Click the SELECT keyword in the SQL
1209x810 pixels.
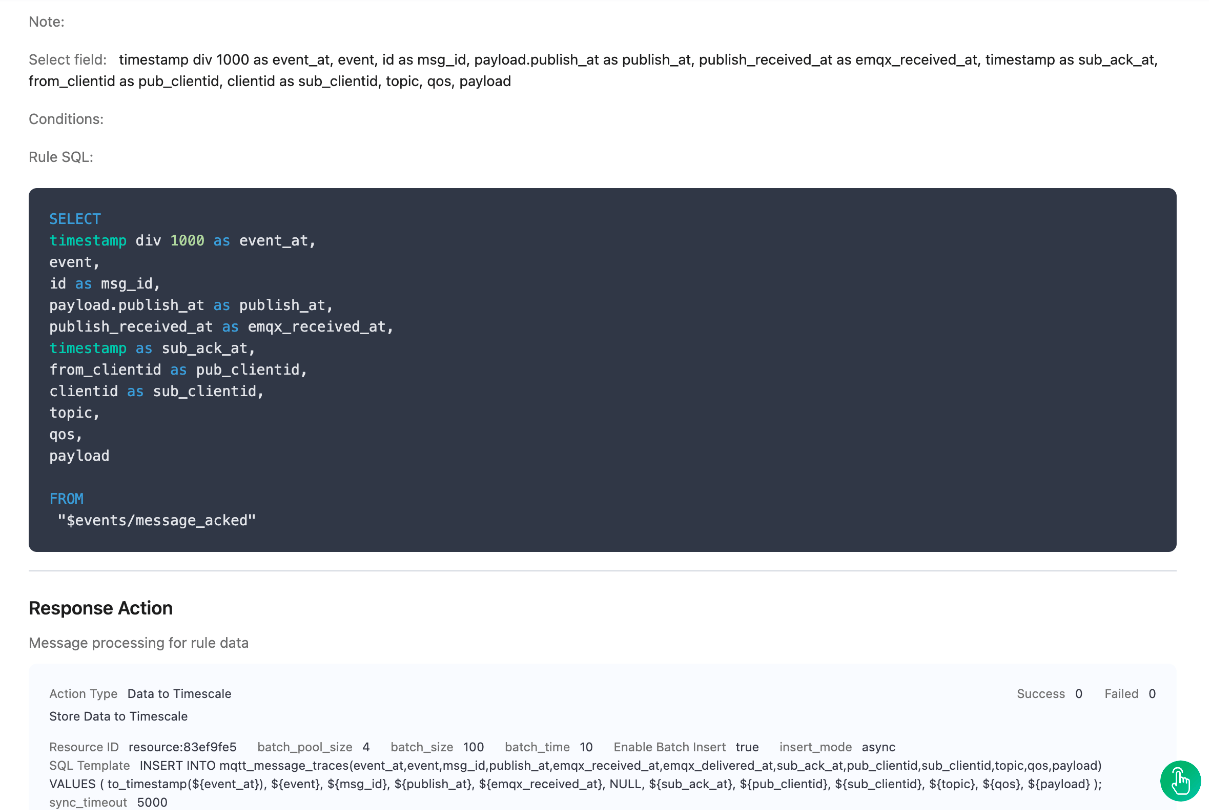(75, 219)
